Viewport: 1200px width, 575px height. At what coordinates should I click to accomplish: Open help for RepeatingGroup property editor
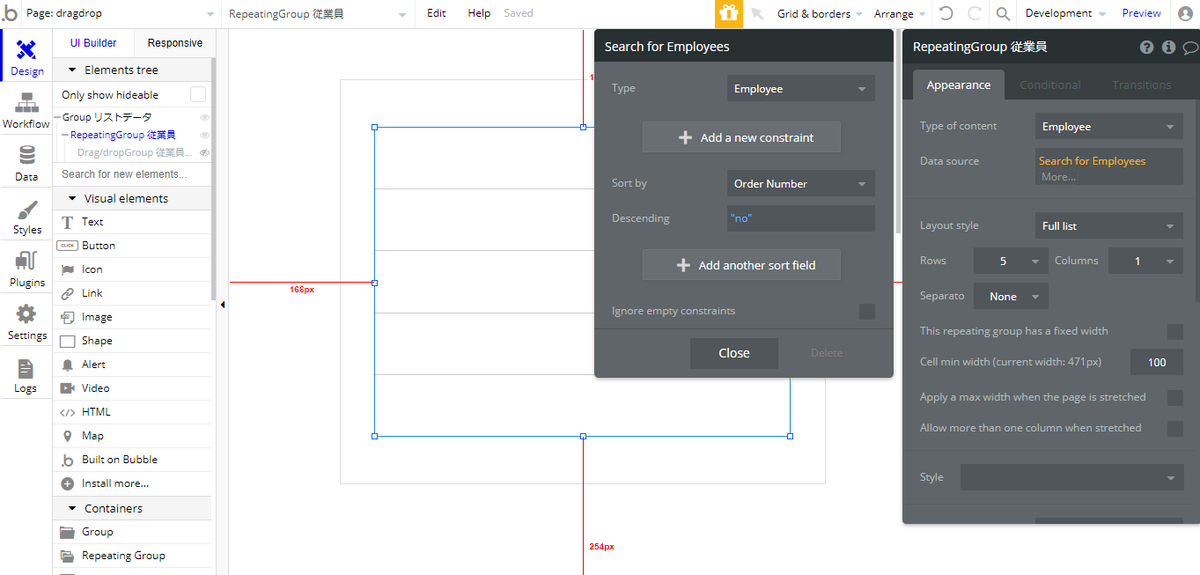pos(1147,47)
